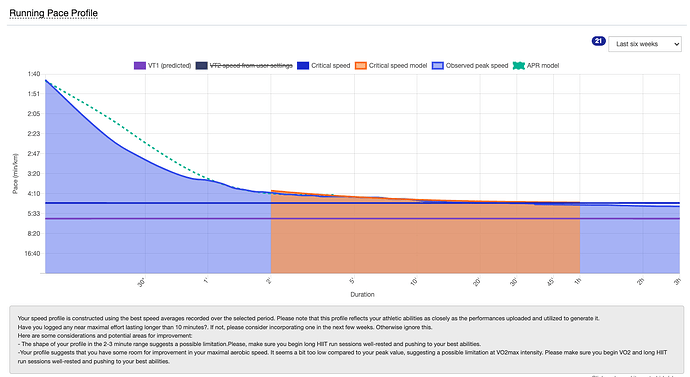The height and width of the screenshot is (377, 690).
Task: Re-enable the struck-through VT2 speed series
Action: (251, 66)
